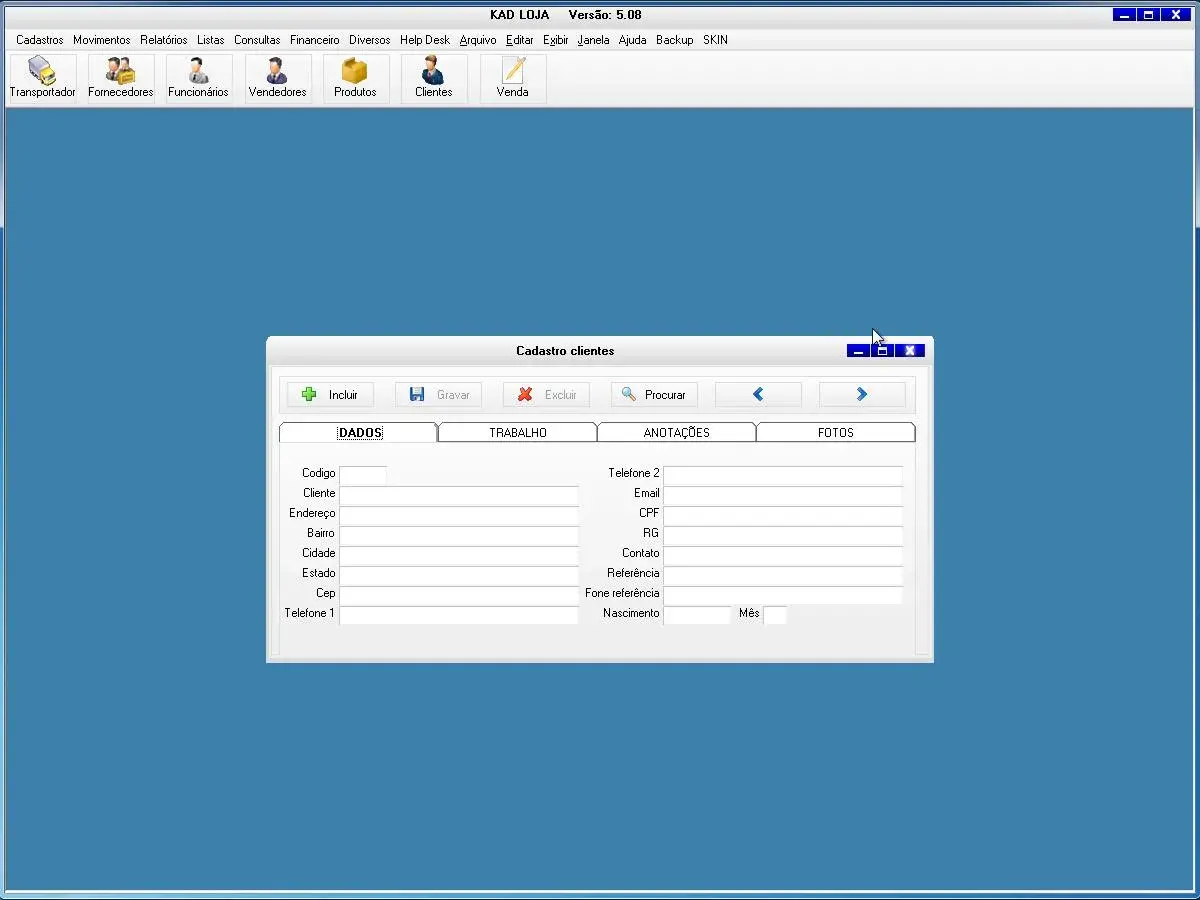Click the Excluir delete button
This screenshot has height=900, width=1200.
546,395
